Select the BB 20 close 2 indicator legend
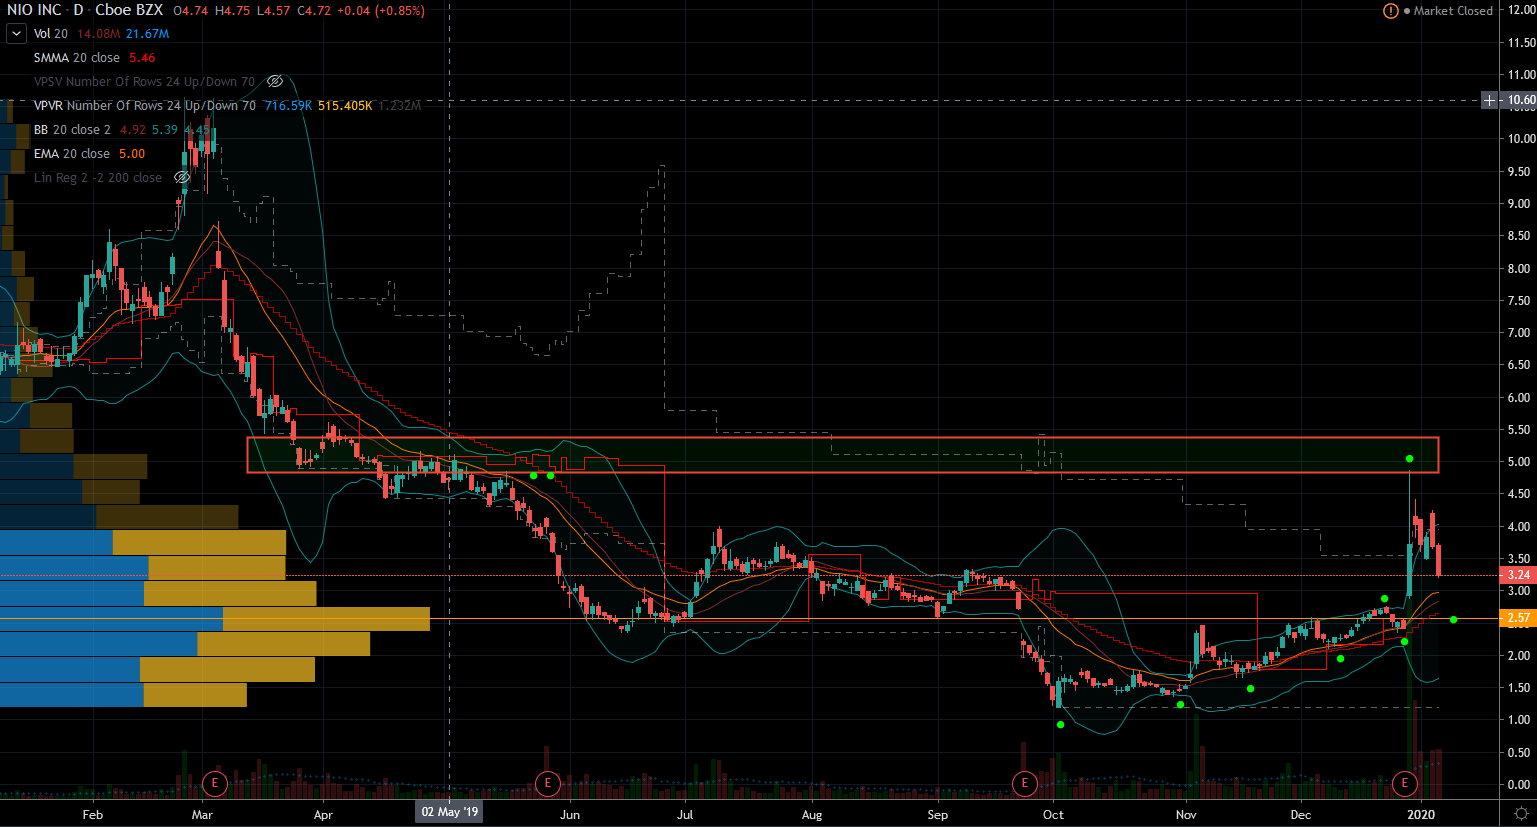 72,130
